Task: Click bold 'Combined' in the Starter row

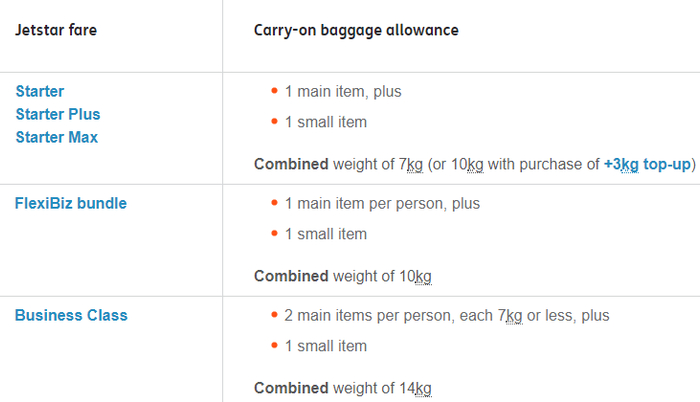Action: click(x=291, y=164)
